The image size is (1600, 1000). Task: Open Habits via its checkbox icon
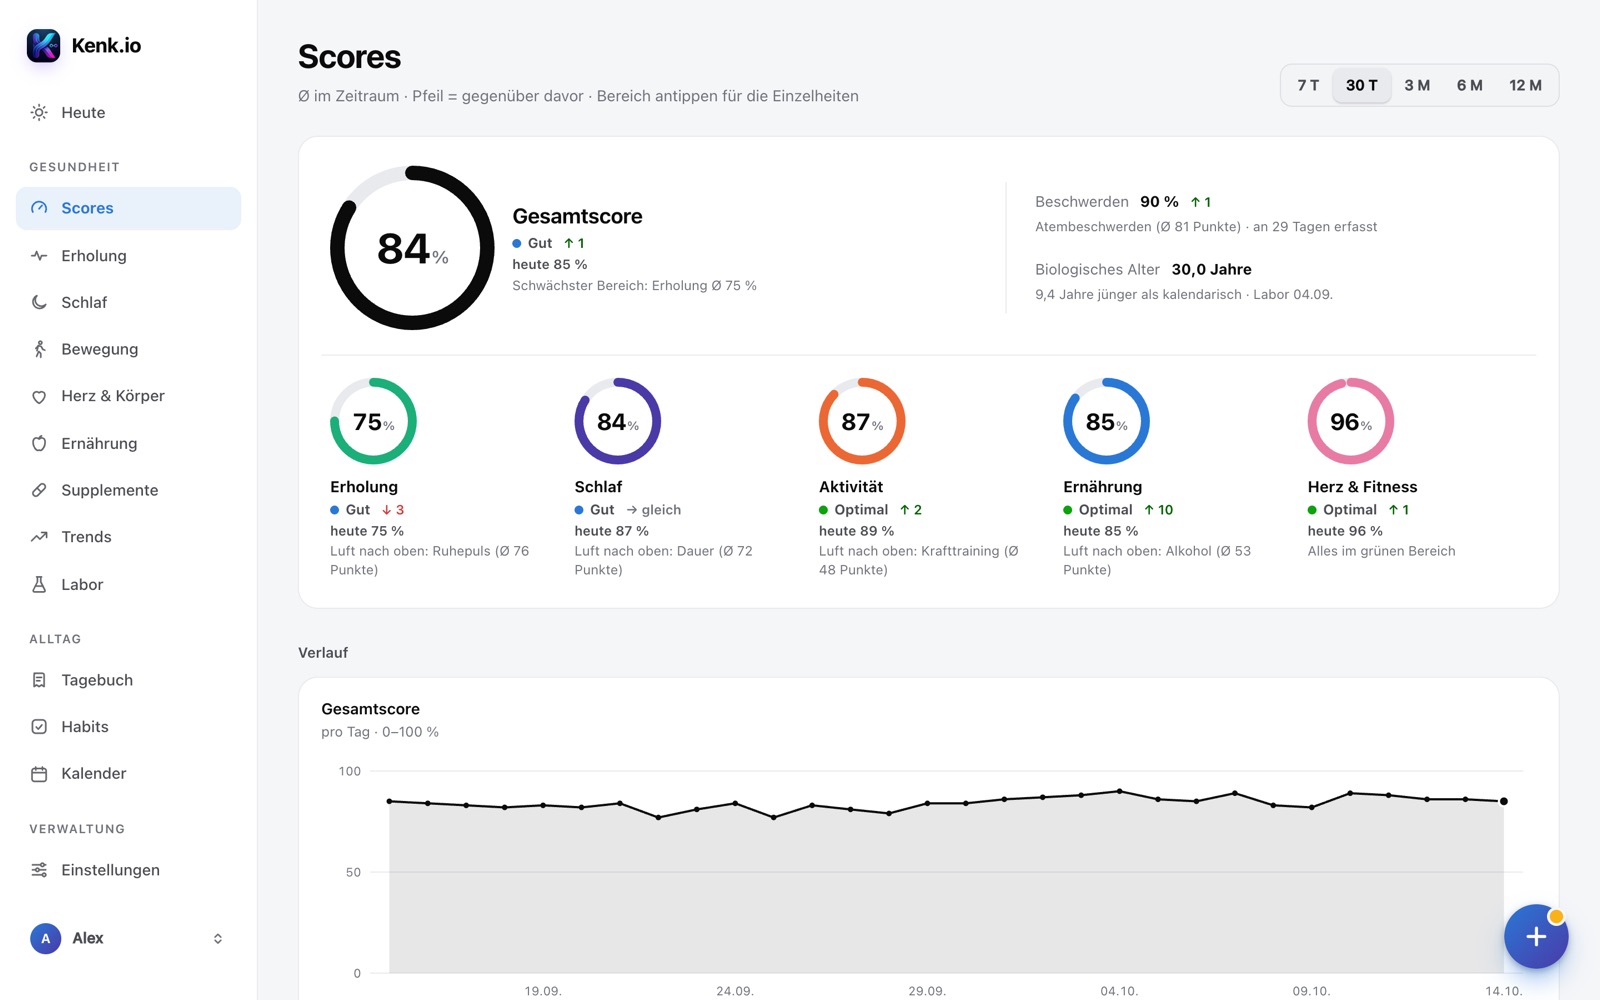[x=39, y=727]
